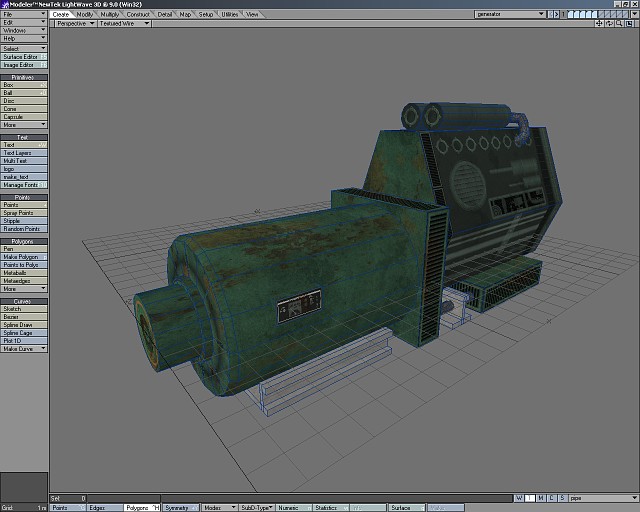Open the Perspective view type dropdown

coord(75,24)
